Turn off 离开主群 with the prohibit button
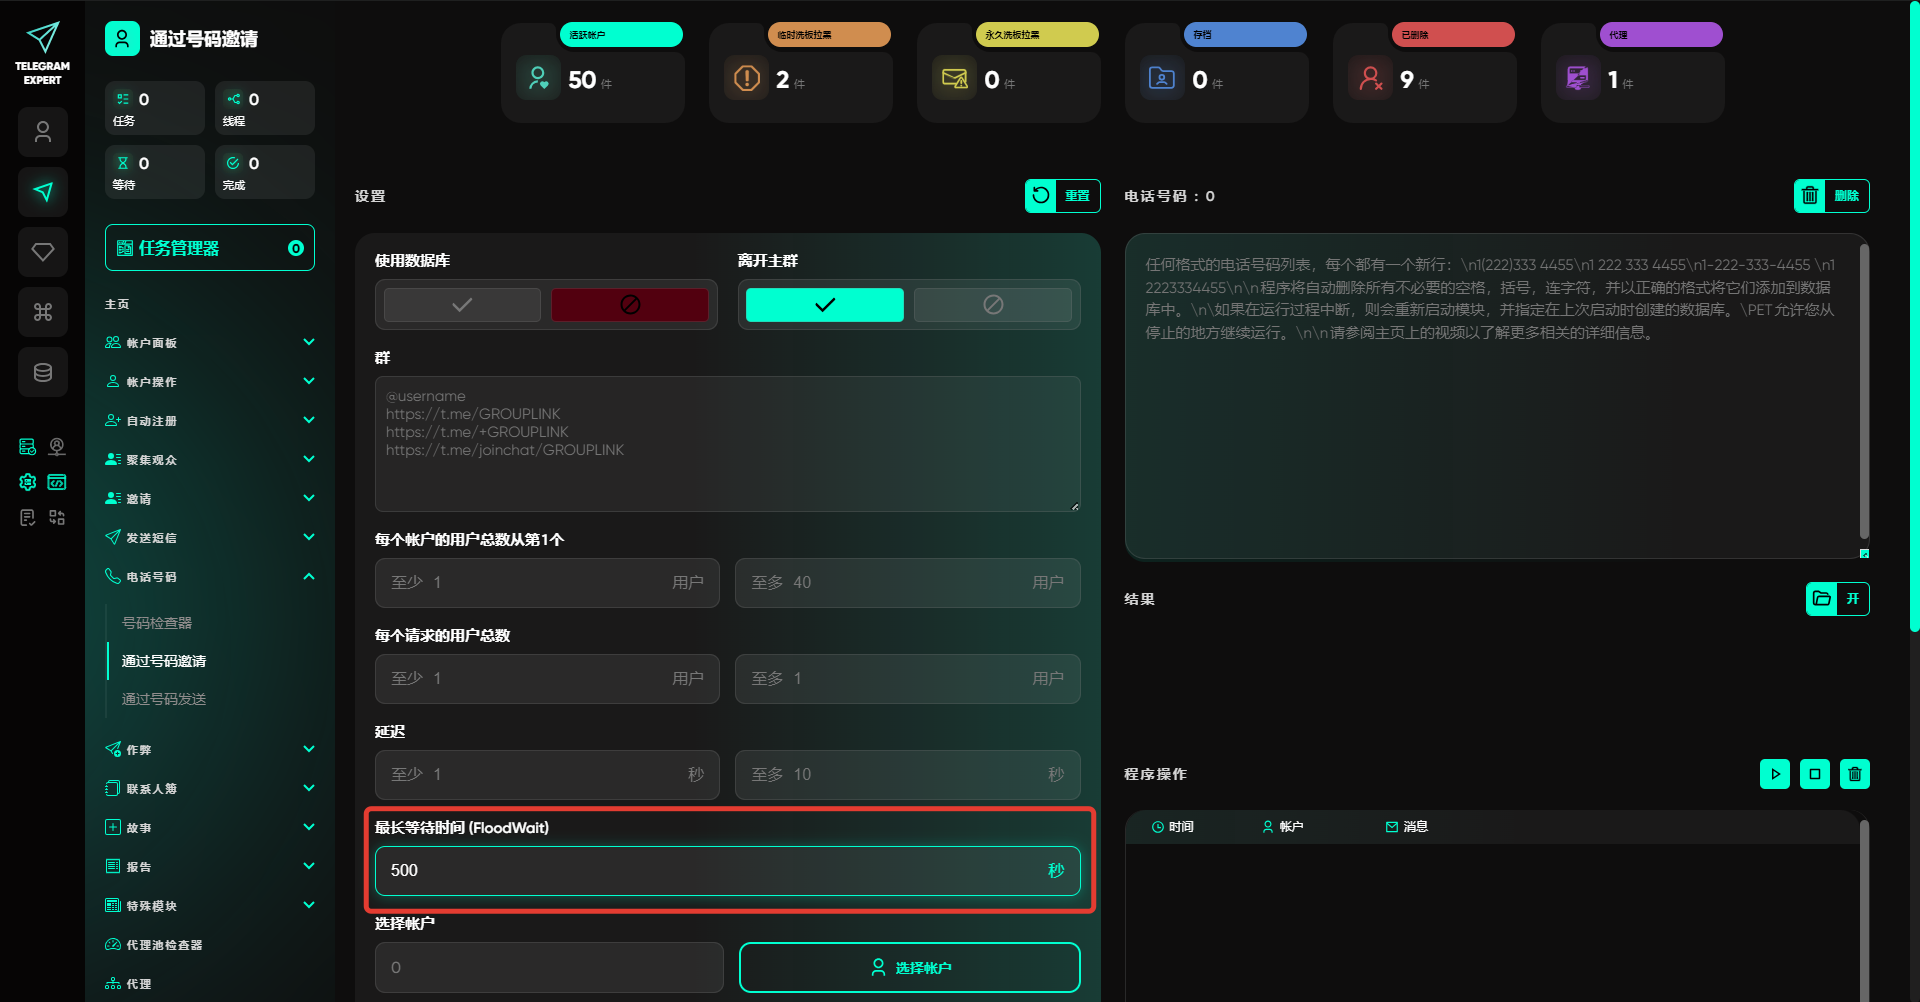1920x1002 pixels. [x=992, y=305]
